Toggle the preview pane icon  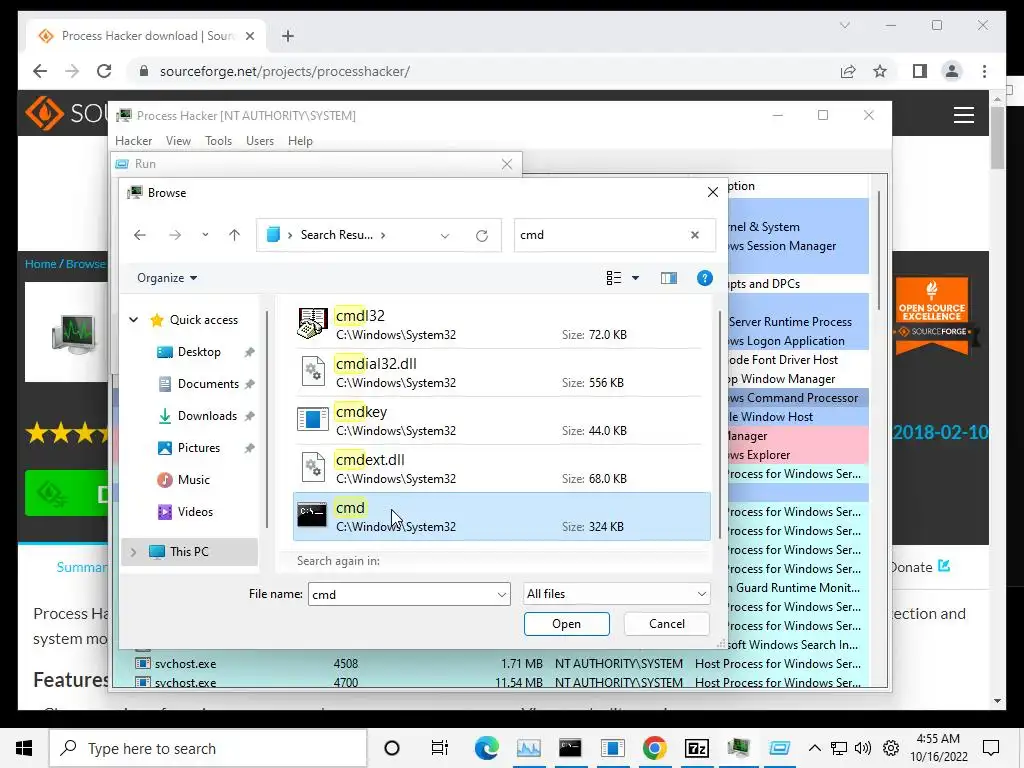click(x=669, y=278)
